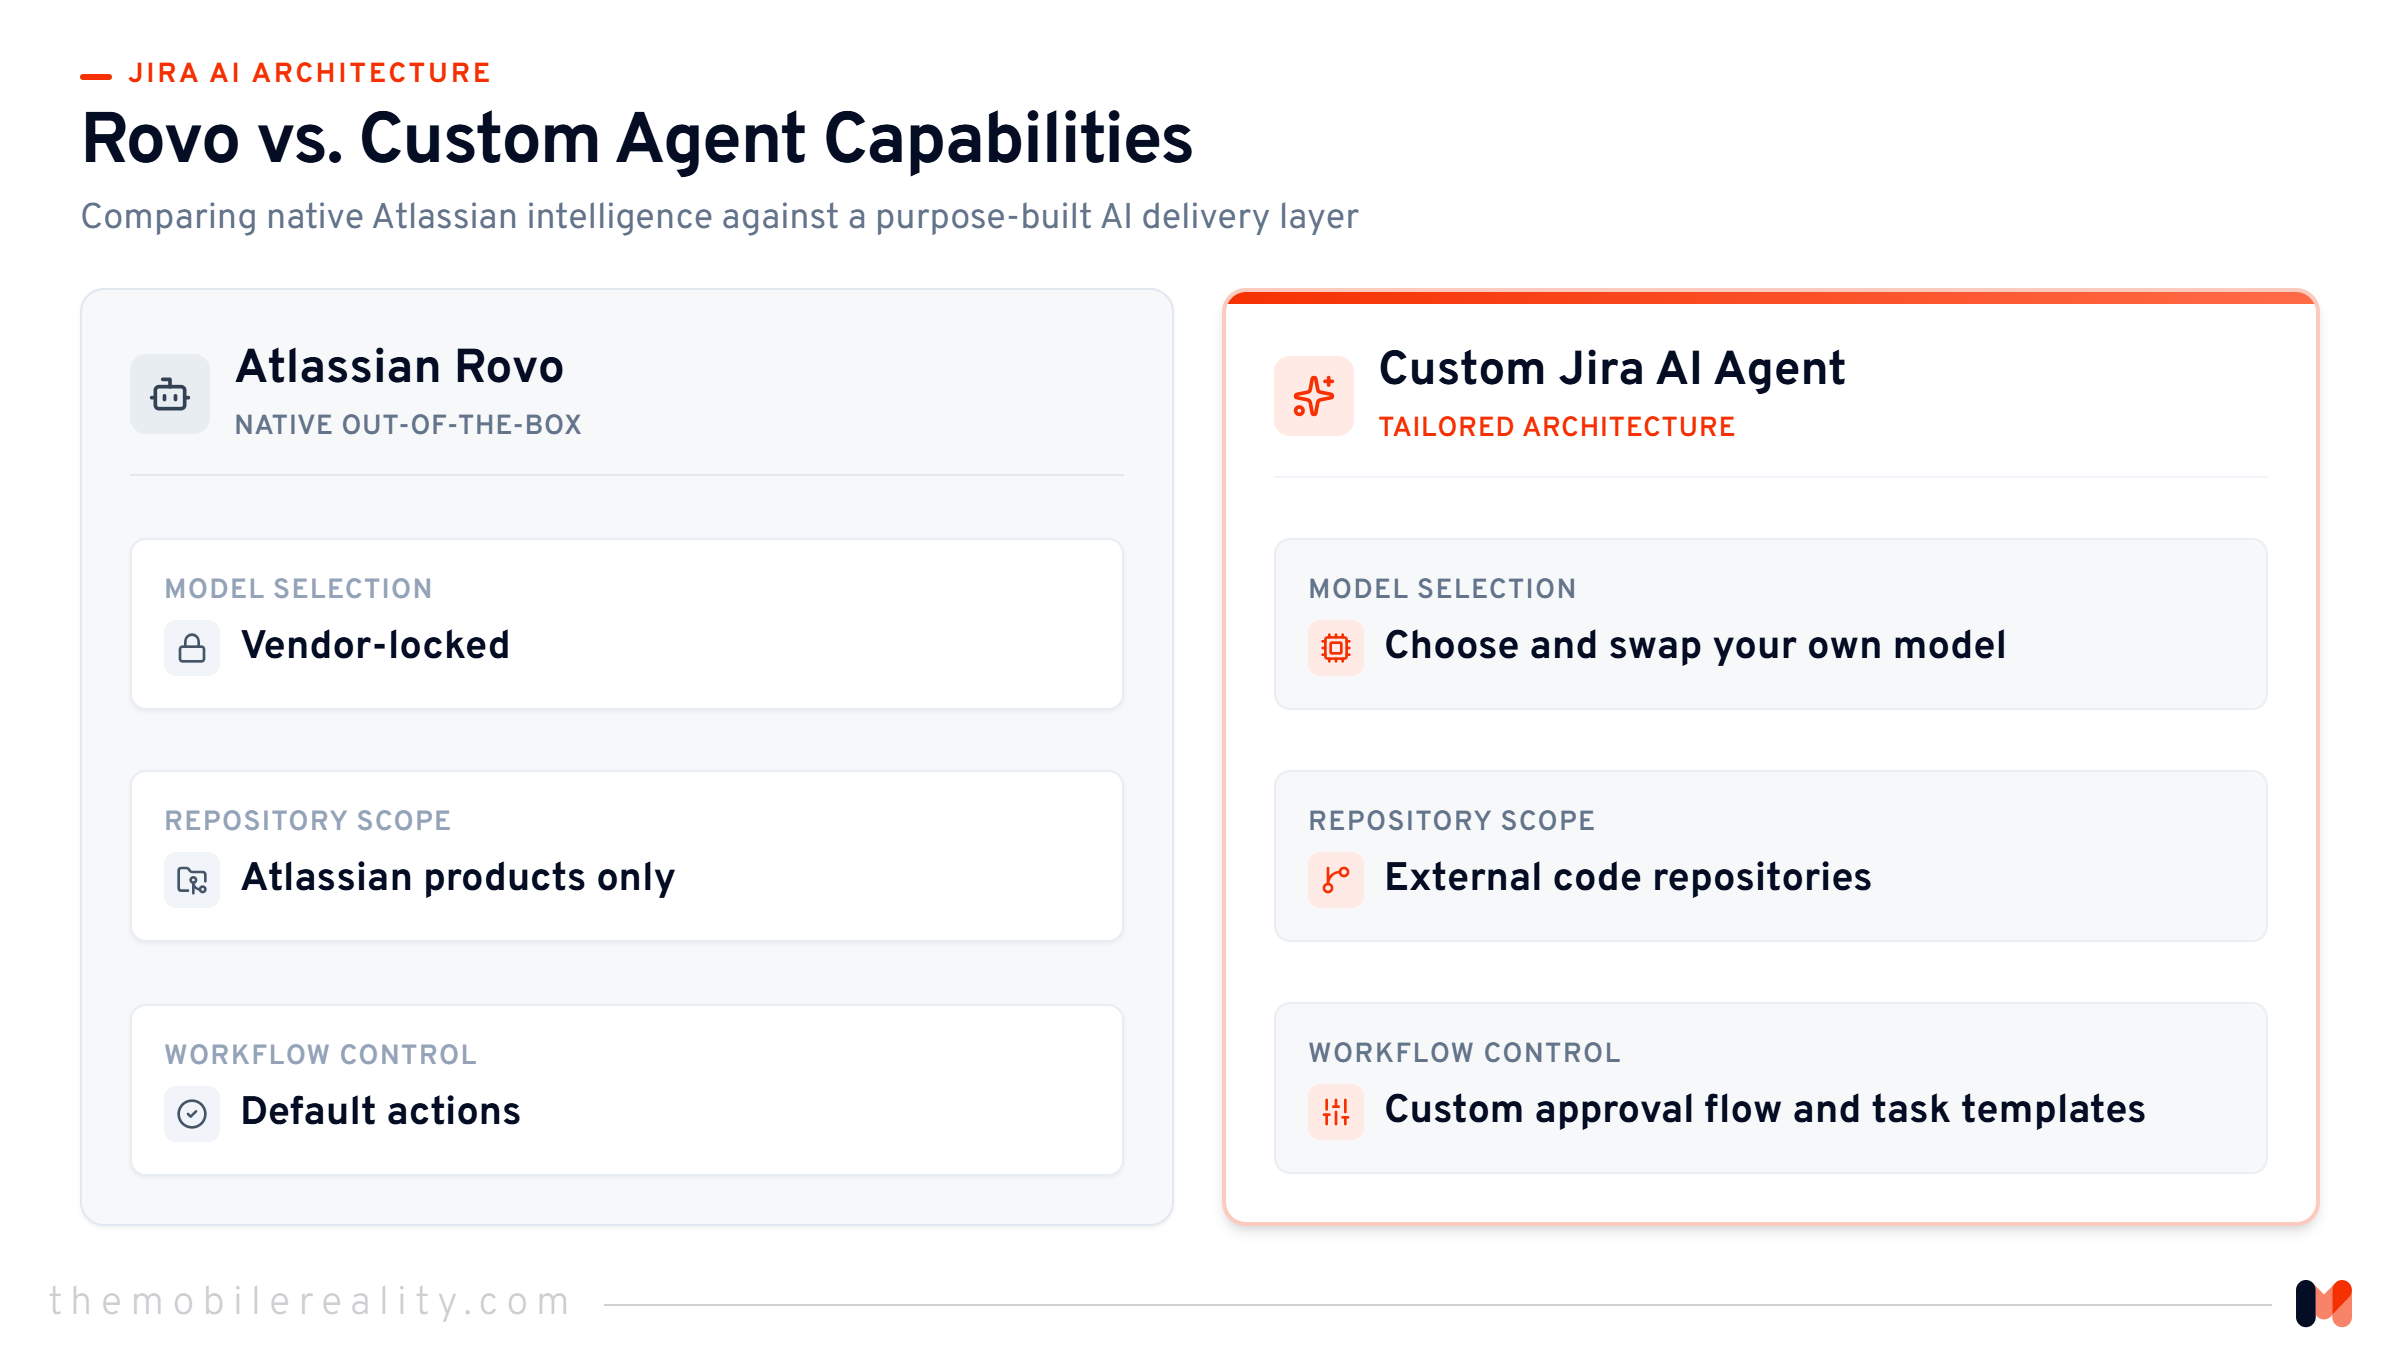Screen dimensions: 2400x1350
Task: Click the 'Custom Jira AI Agent' card heading
Action: pos(1611,369)
